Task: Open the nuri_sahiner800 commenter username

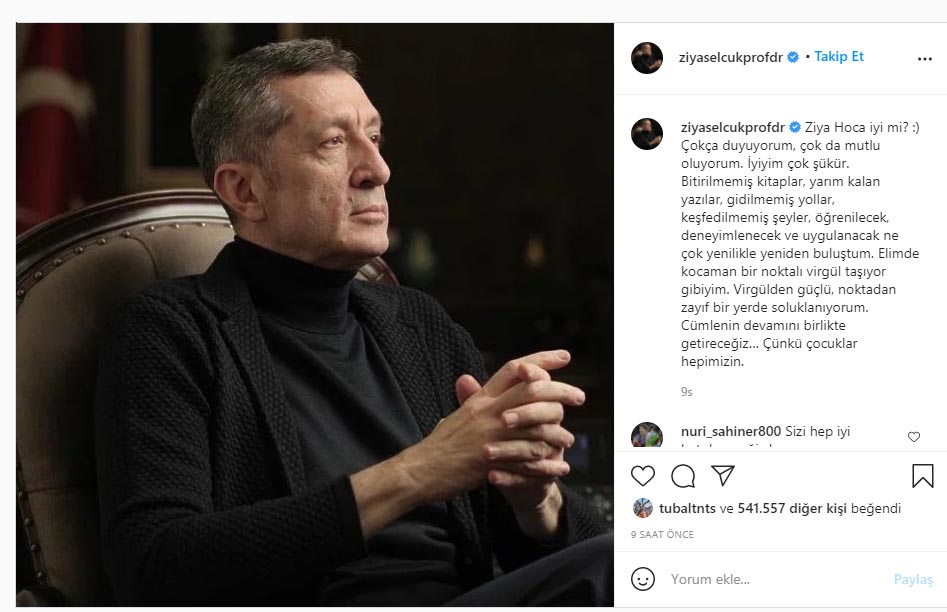Action: (x=730, y=432)
